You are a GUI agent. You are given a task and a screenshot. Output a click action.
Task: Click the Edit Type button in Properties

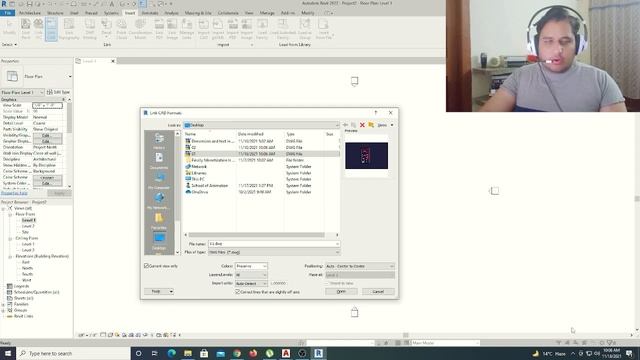58,92
